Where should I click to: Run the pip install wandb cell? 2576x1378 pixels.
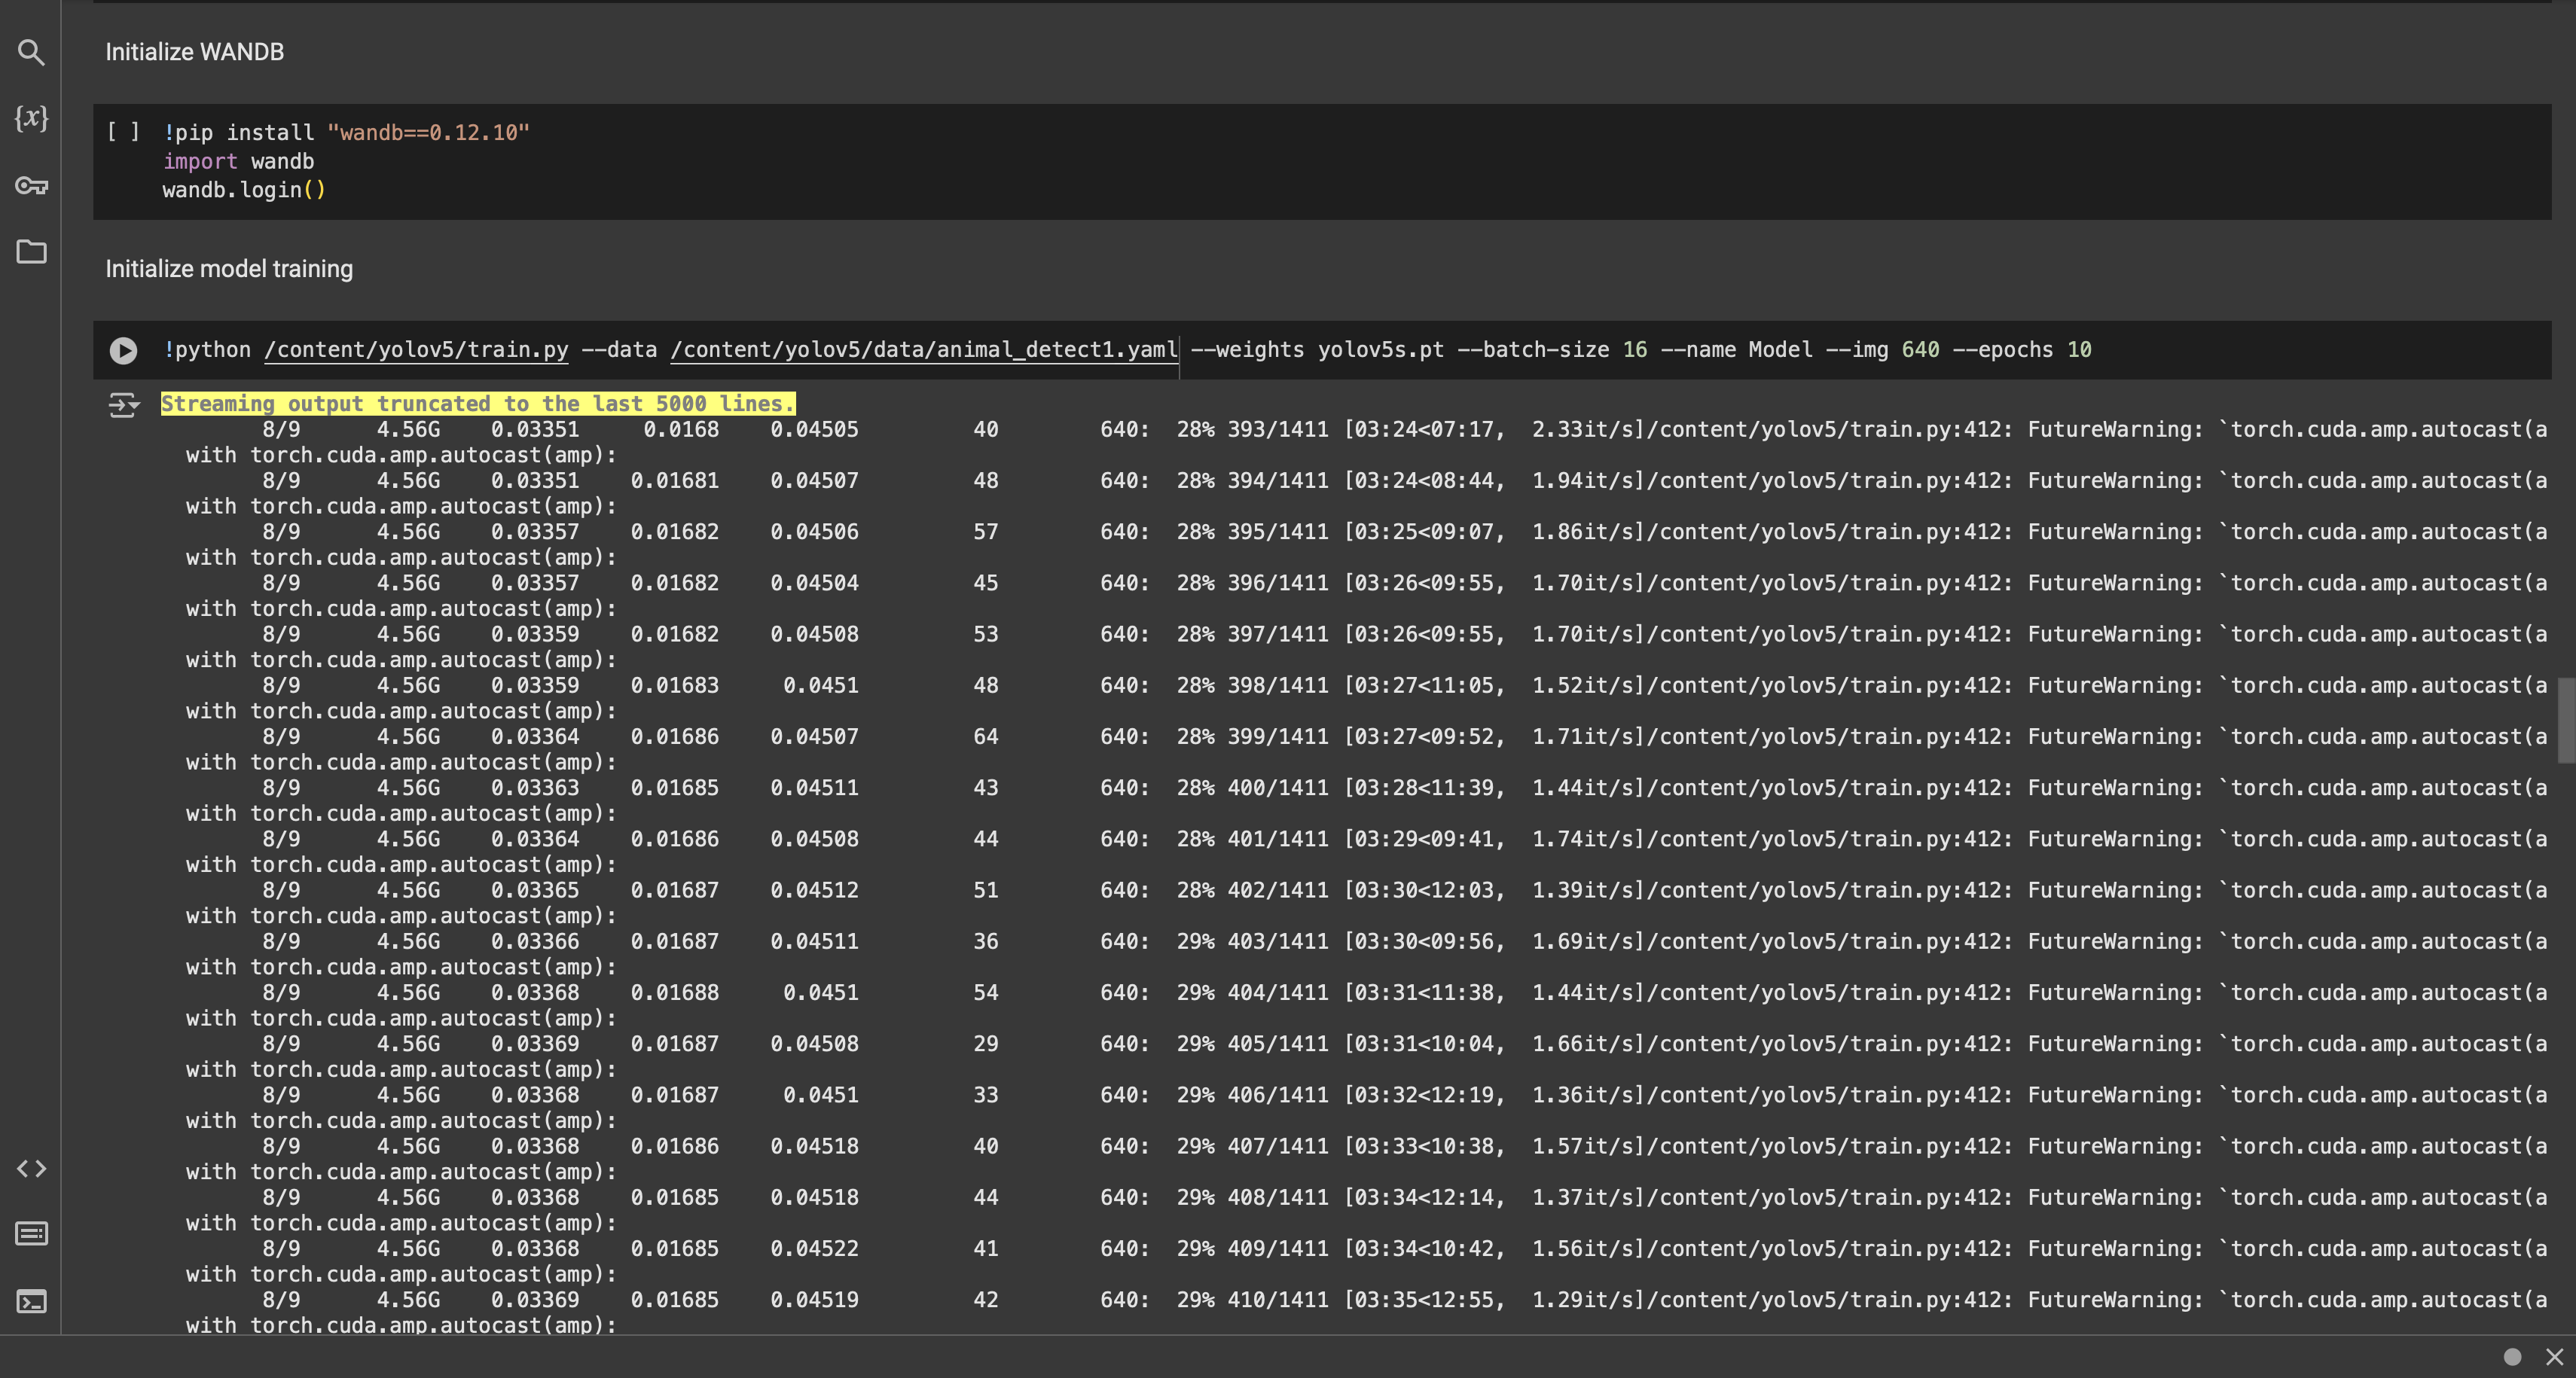click(123, 132)
